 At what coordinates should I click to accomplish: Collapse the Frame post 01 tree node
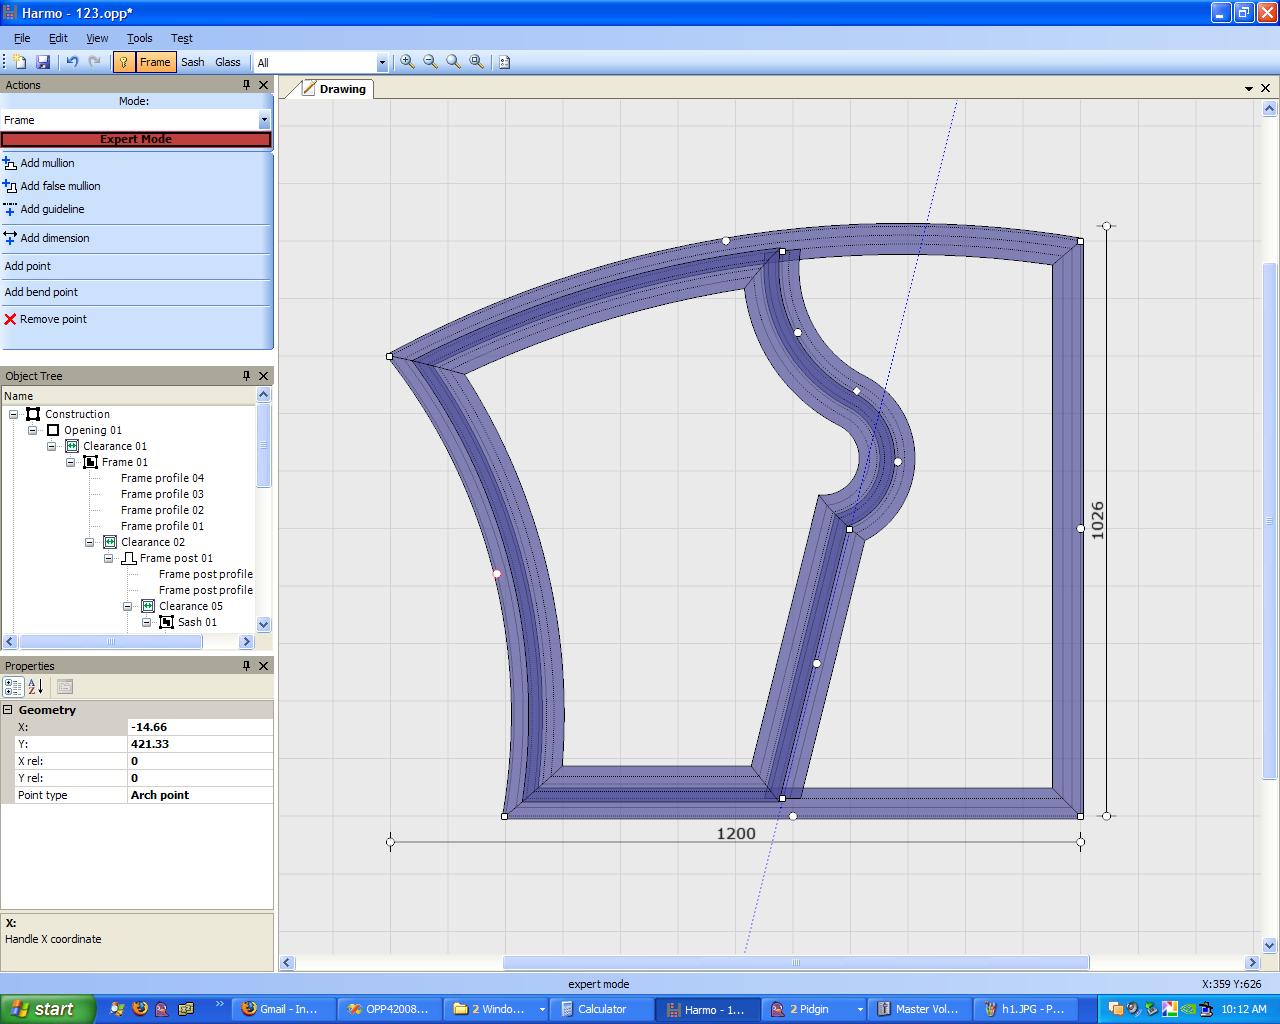109,558
